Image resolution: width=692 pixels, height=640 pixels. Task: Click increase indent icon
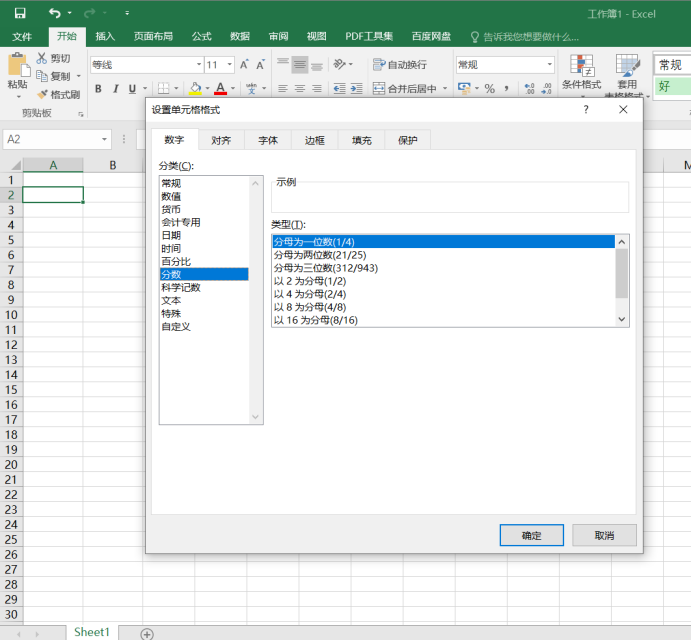tap(357, 89)
